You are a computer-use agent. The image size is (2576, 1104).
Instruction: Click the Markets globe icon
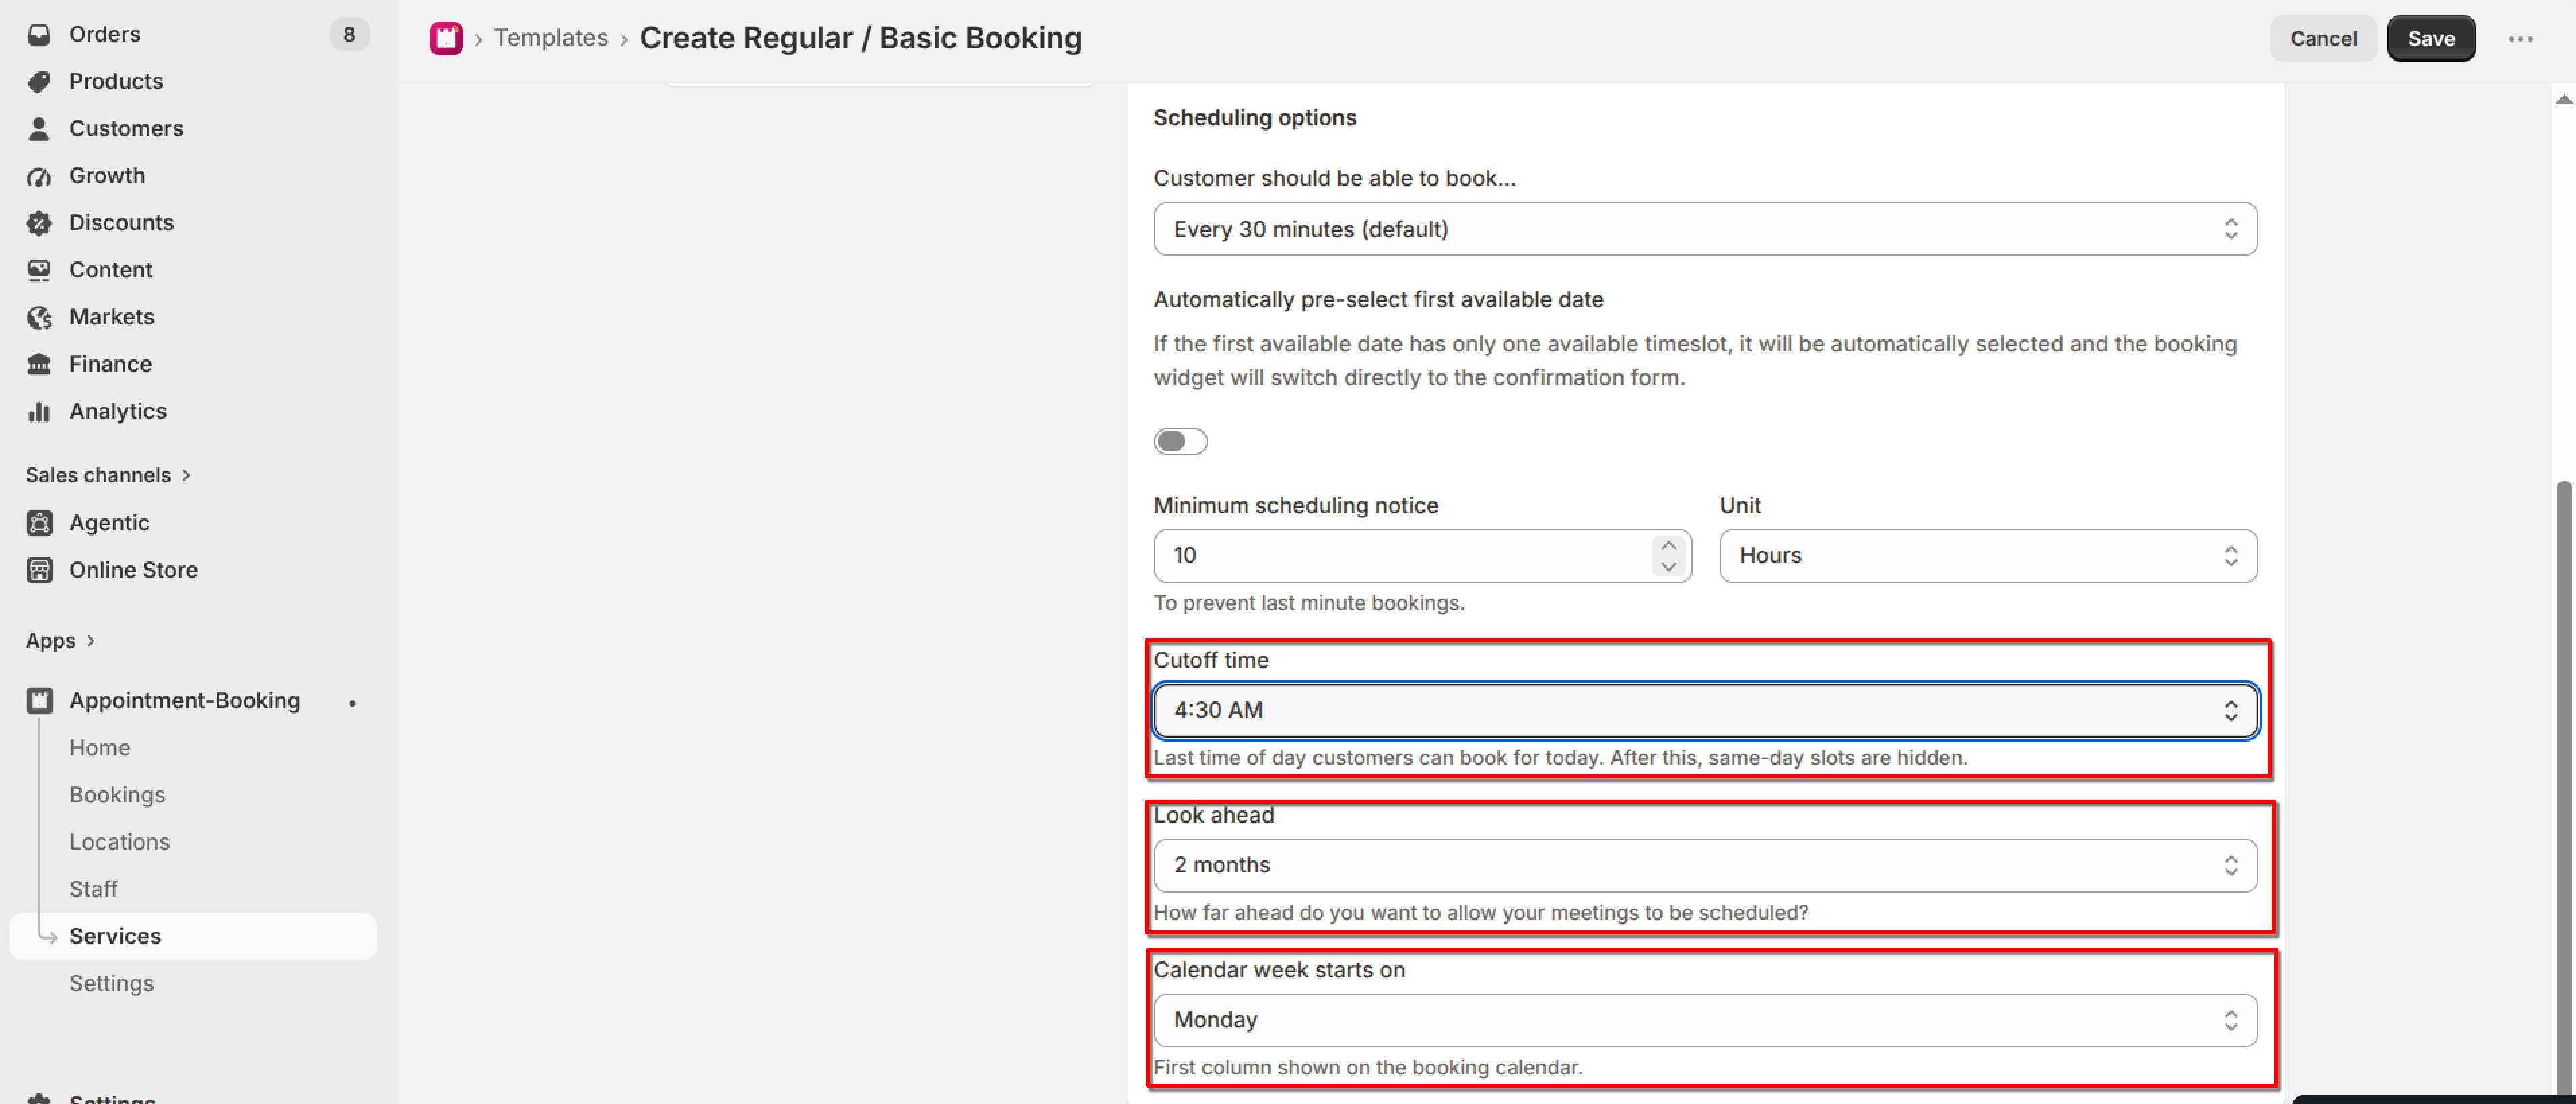(x=39, y=317)
